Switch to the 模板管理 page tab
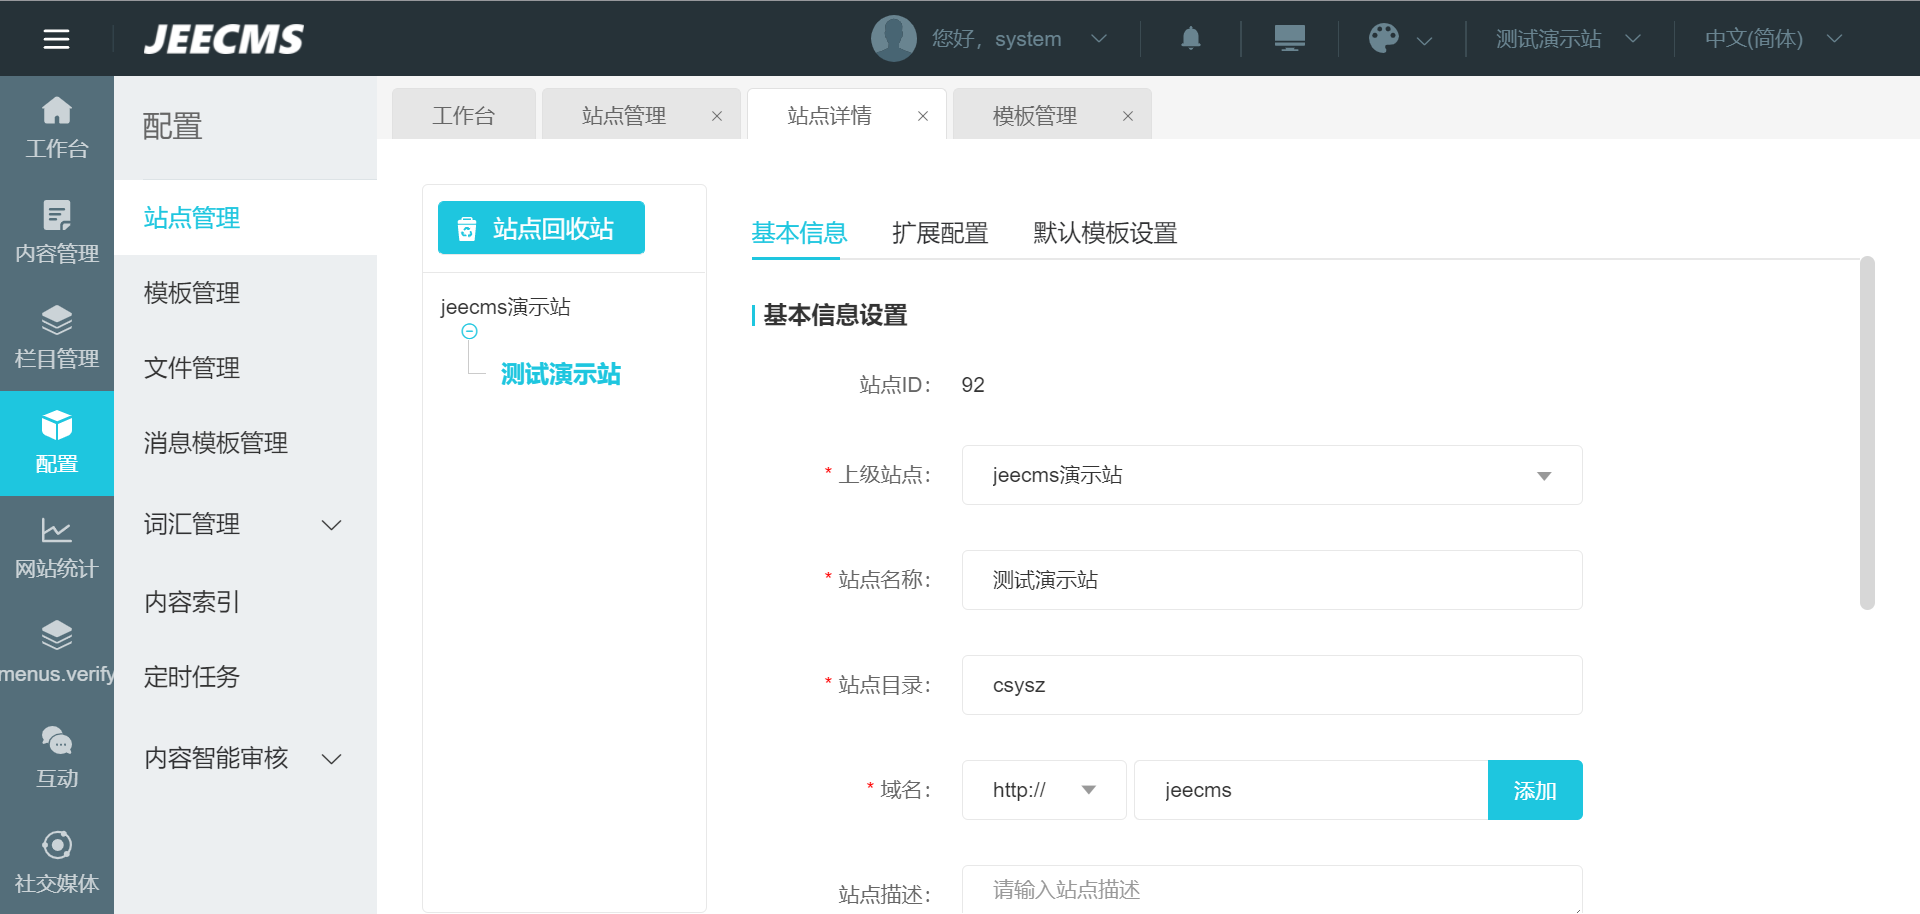This screenshot has height=914, width=1920. tap(1034, 116)
